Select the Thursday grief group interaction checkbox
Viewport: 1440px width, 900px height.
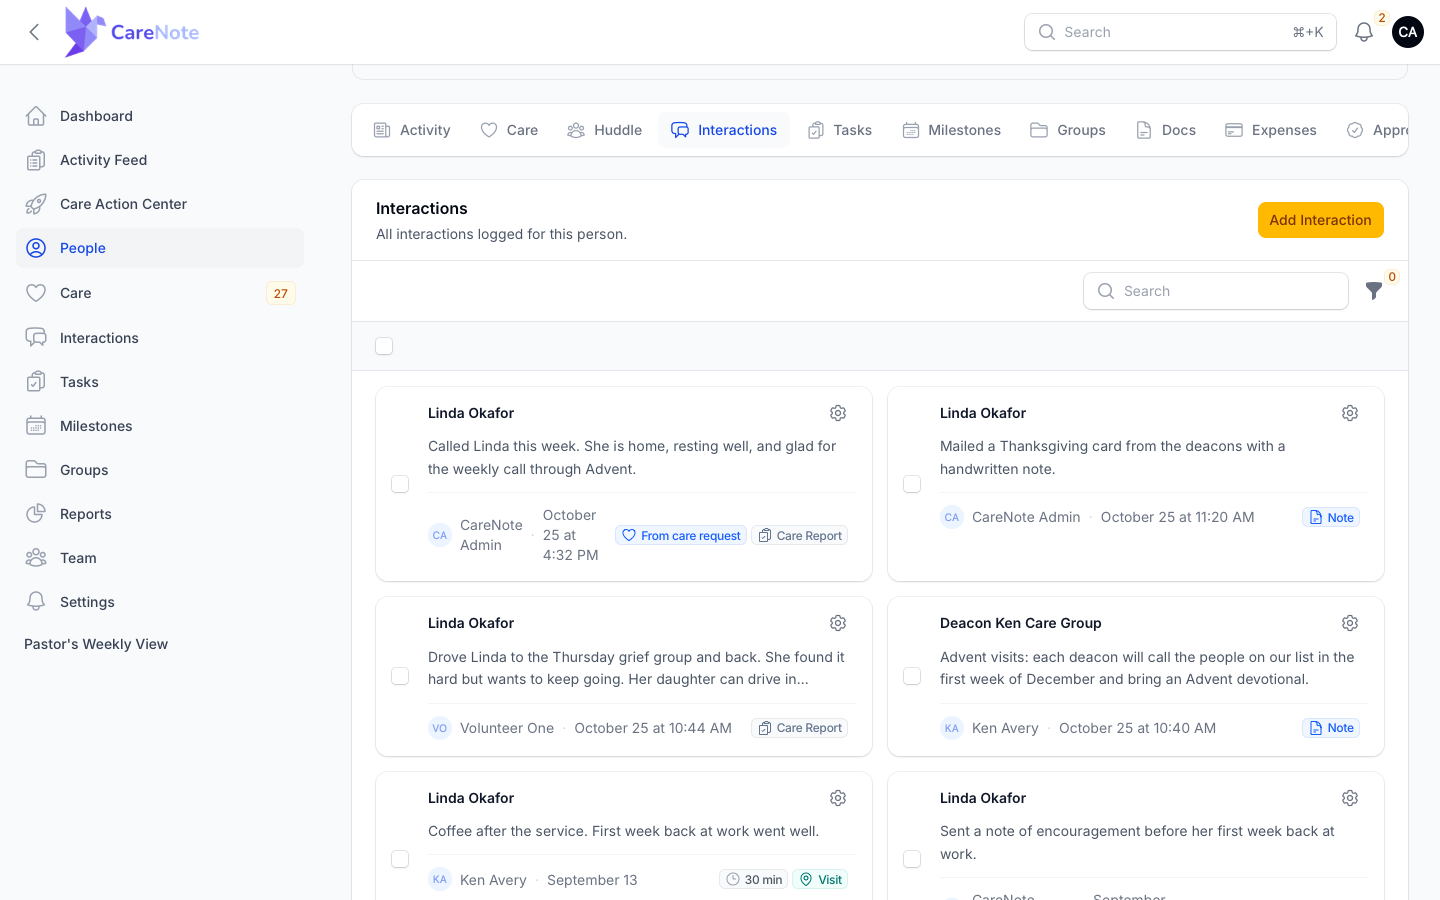tap(400, 676)
